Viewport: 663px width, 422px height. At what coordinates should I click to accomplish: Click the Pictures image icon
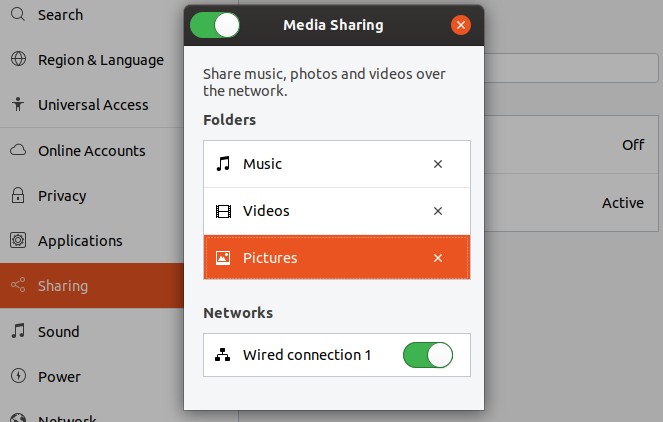tap(223, 258)
